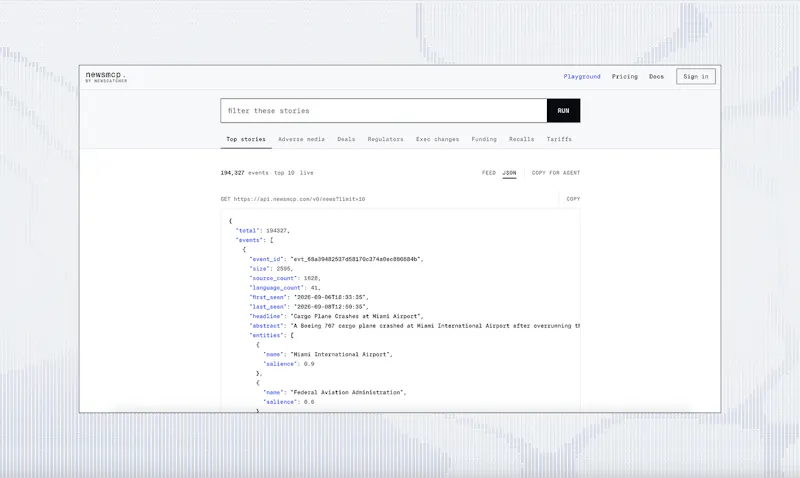
Task: Focus the 'filter these stories' input
Action: (384, 111)
